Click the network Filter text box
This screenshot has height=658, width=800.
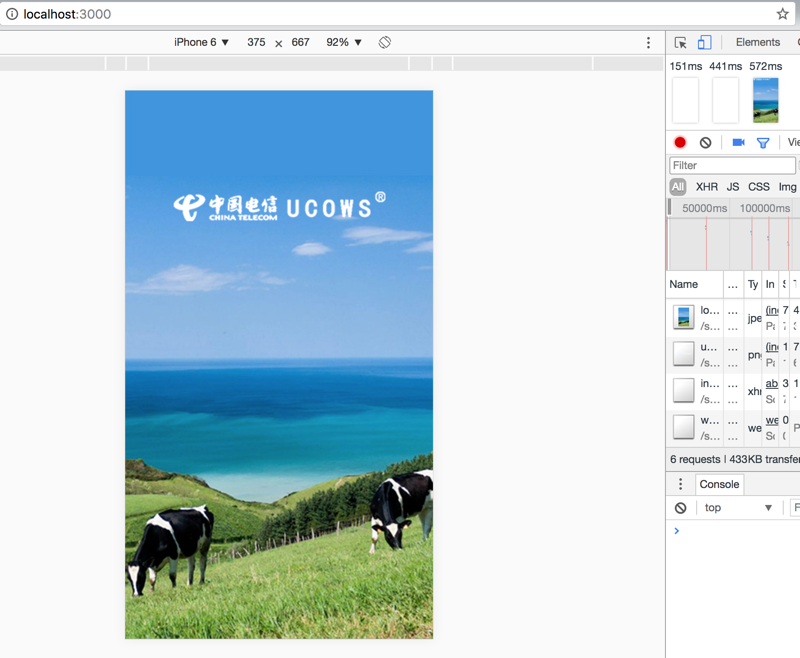tap(732, 165)
